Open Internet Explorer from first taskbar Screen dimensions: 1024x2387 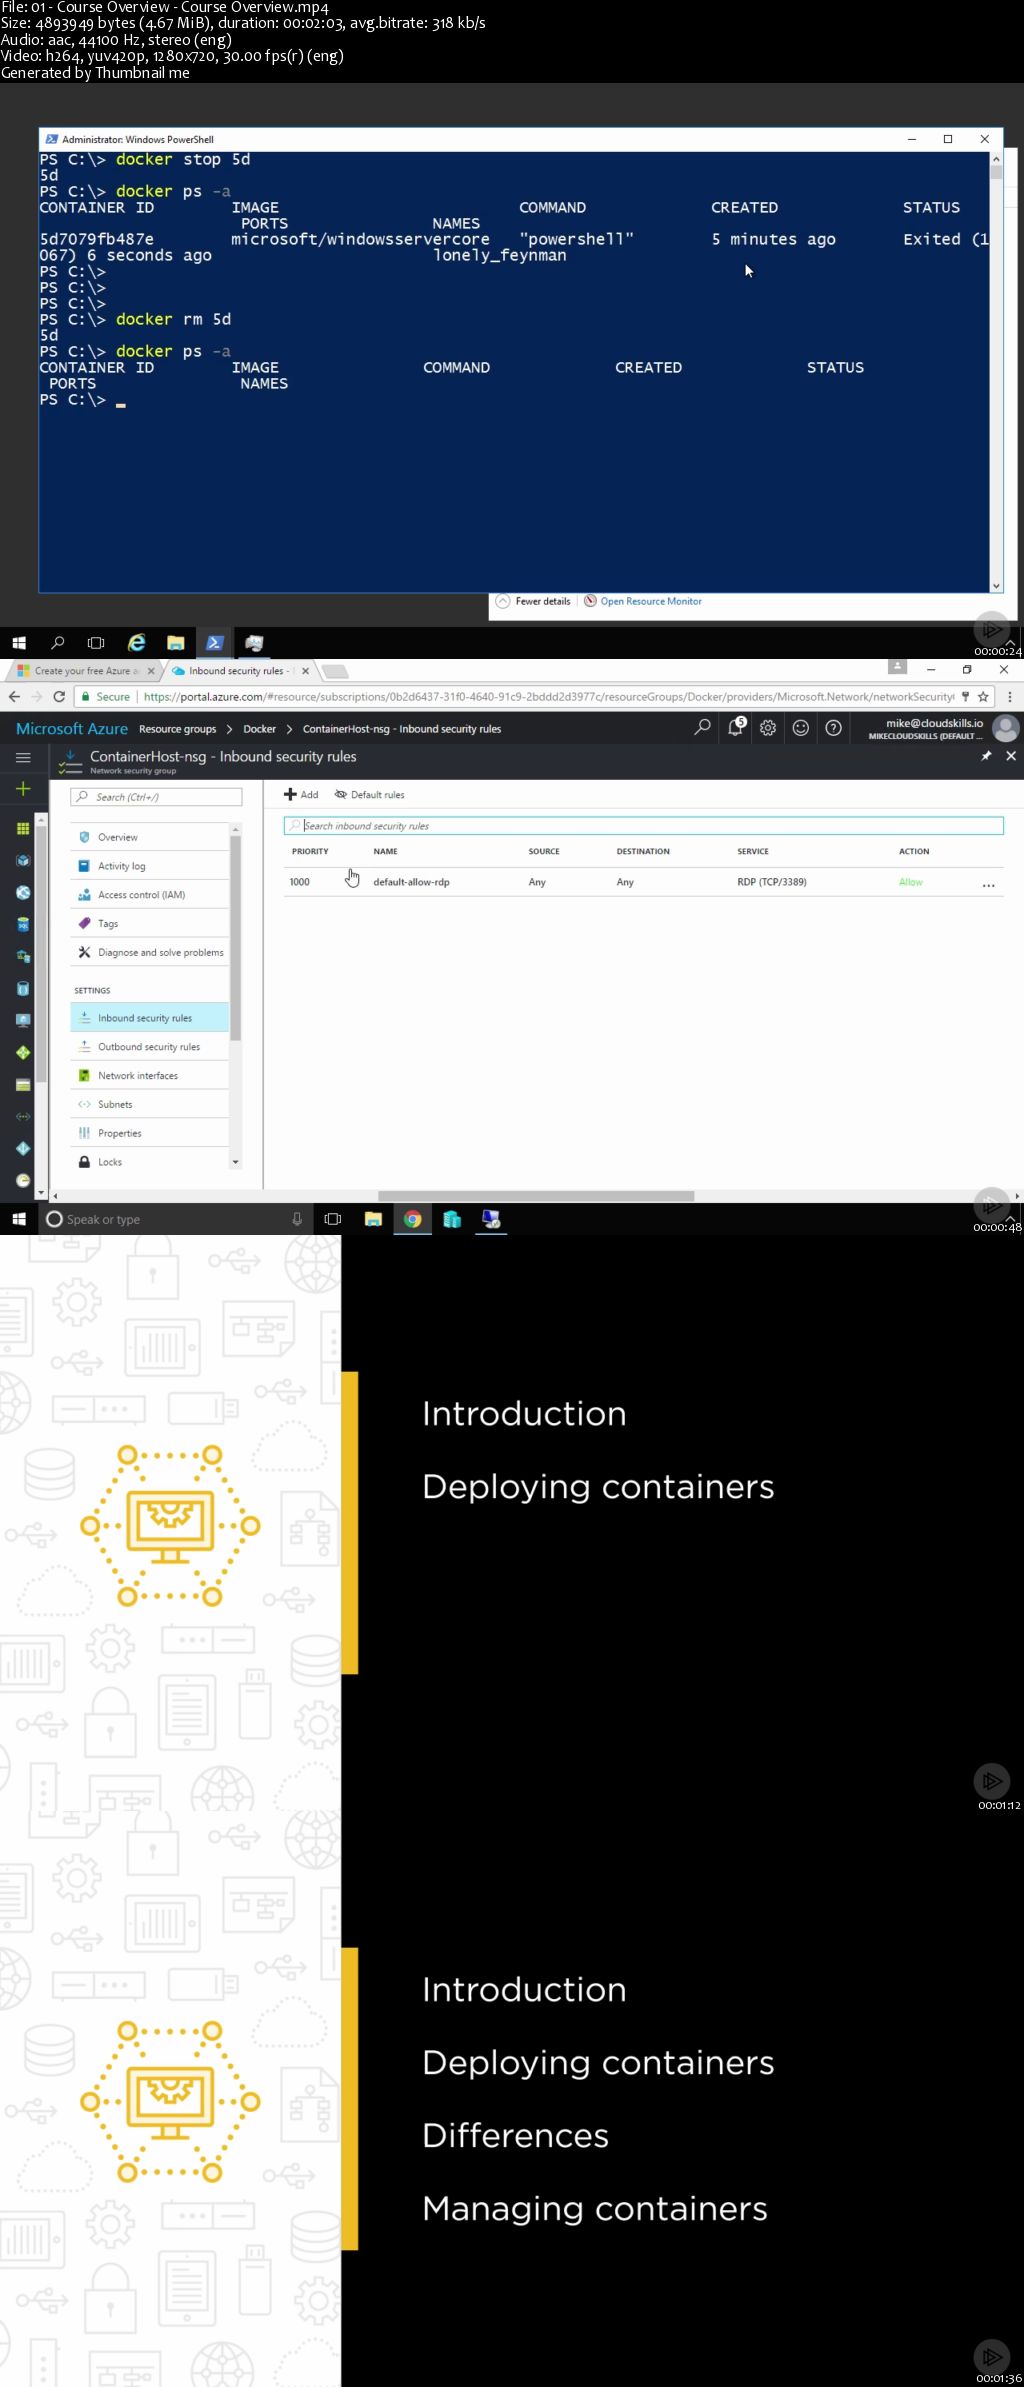click(x=137, y=643)
